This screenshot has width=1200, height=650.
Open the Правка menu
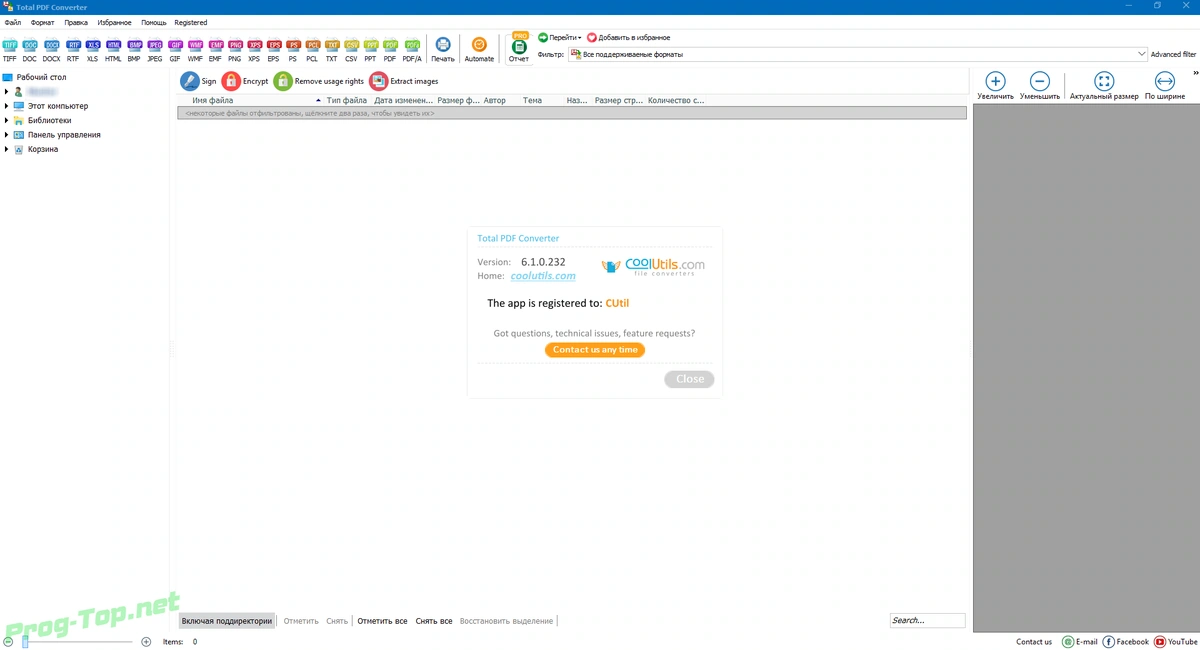pyautogui.click(x=76, y=22)
